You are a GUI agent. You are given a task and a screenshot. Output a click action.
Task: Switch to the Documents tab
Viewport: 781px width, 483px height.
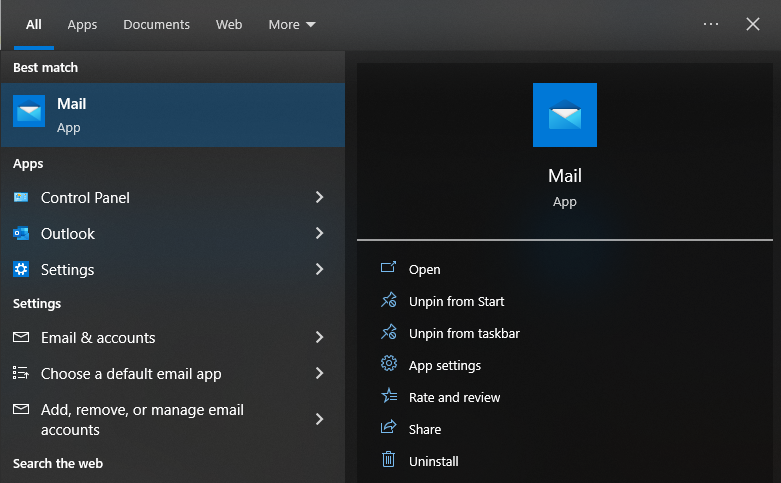pos(156,25)
